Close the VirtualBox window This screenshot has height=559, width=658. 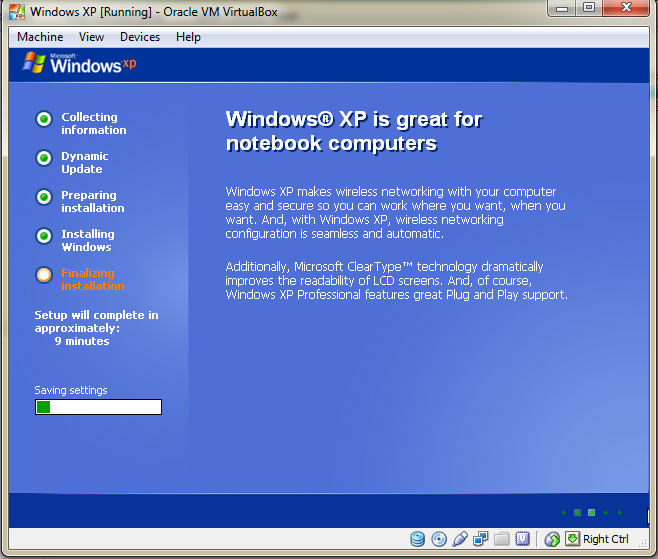tap(626, 8)
